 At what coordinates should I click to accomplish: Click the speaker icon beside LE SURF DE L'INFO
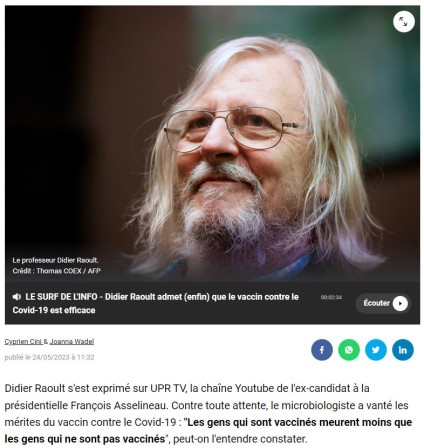pos(17,297)
